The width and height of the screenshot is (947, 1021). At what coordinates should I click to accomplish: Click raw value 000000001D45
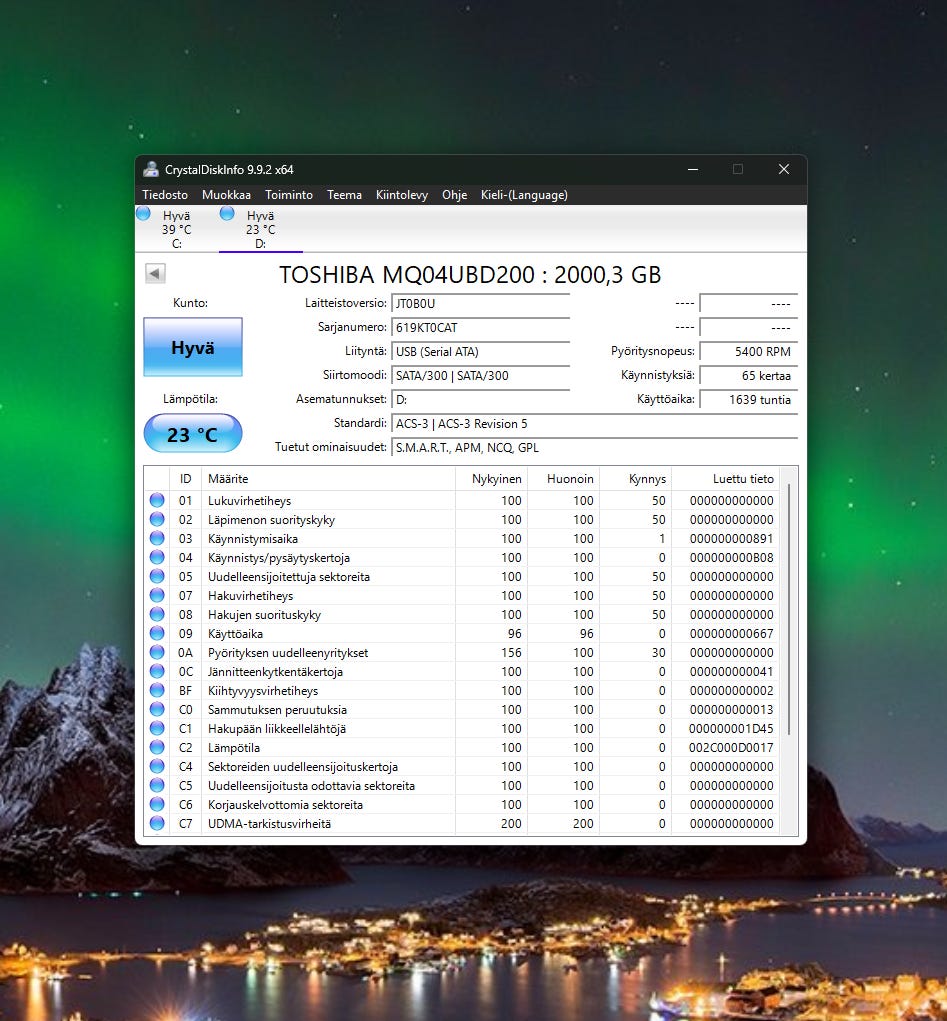pos(731,729)
